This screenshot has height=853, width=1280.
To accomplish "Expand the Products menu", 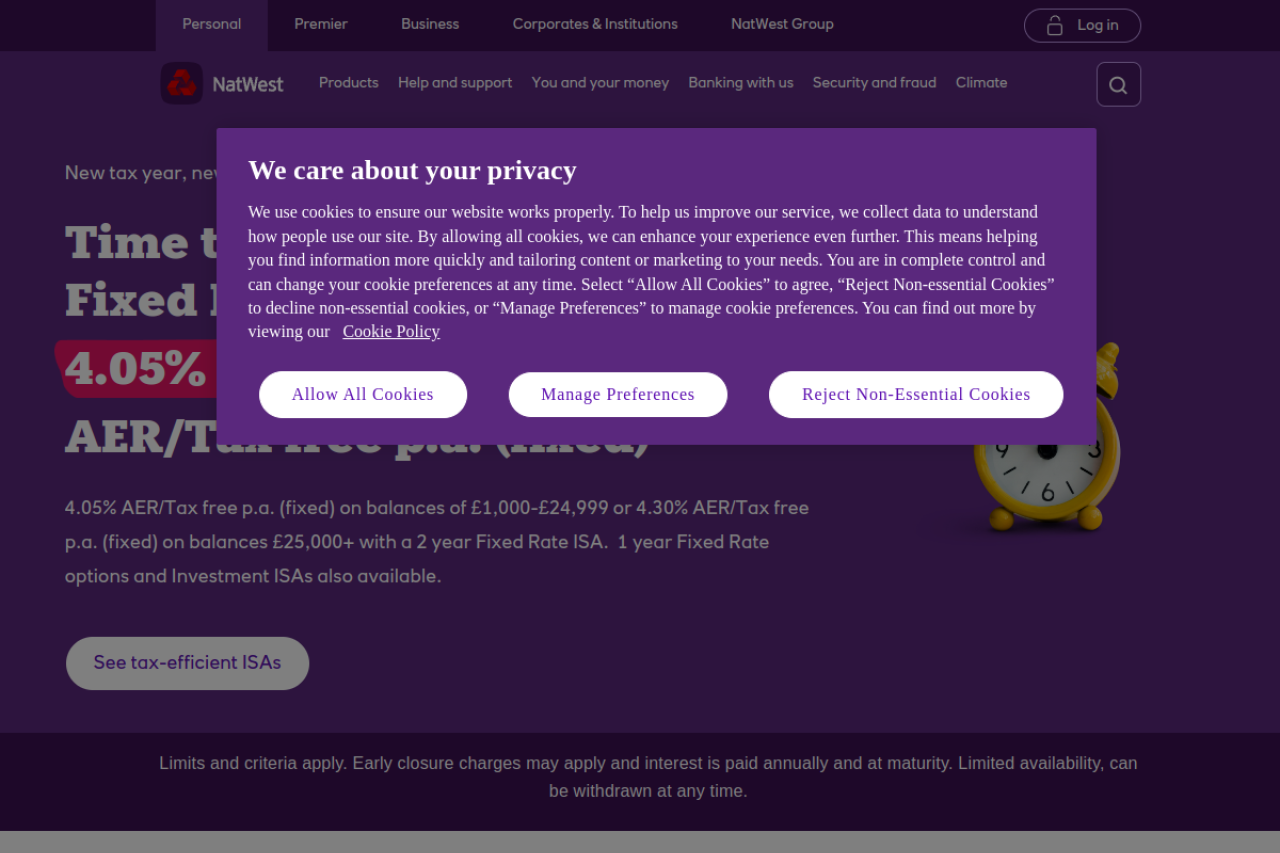I will (x=349, y=83).
